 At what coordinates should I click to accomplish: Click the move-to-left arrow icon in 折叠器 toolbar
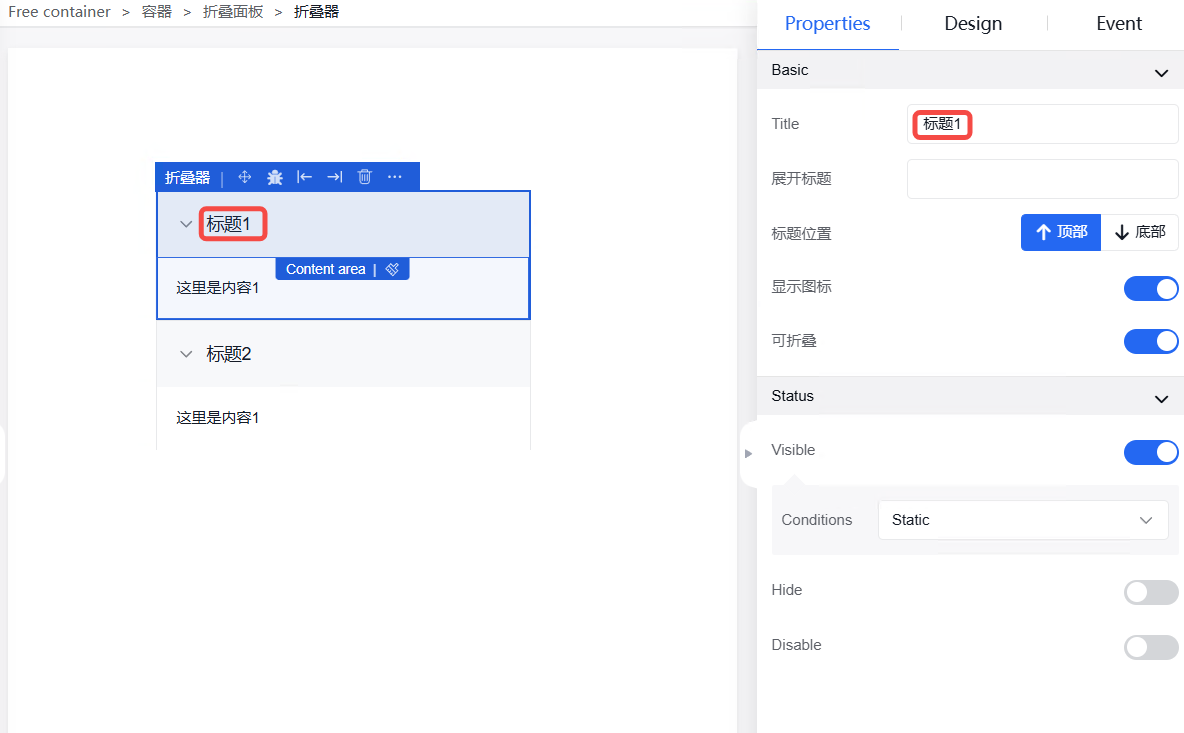[x=304, y=177]
